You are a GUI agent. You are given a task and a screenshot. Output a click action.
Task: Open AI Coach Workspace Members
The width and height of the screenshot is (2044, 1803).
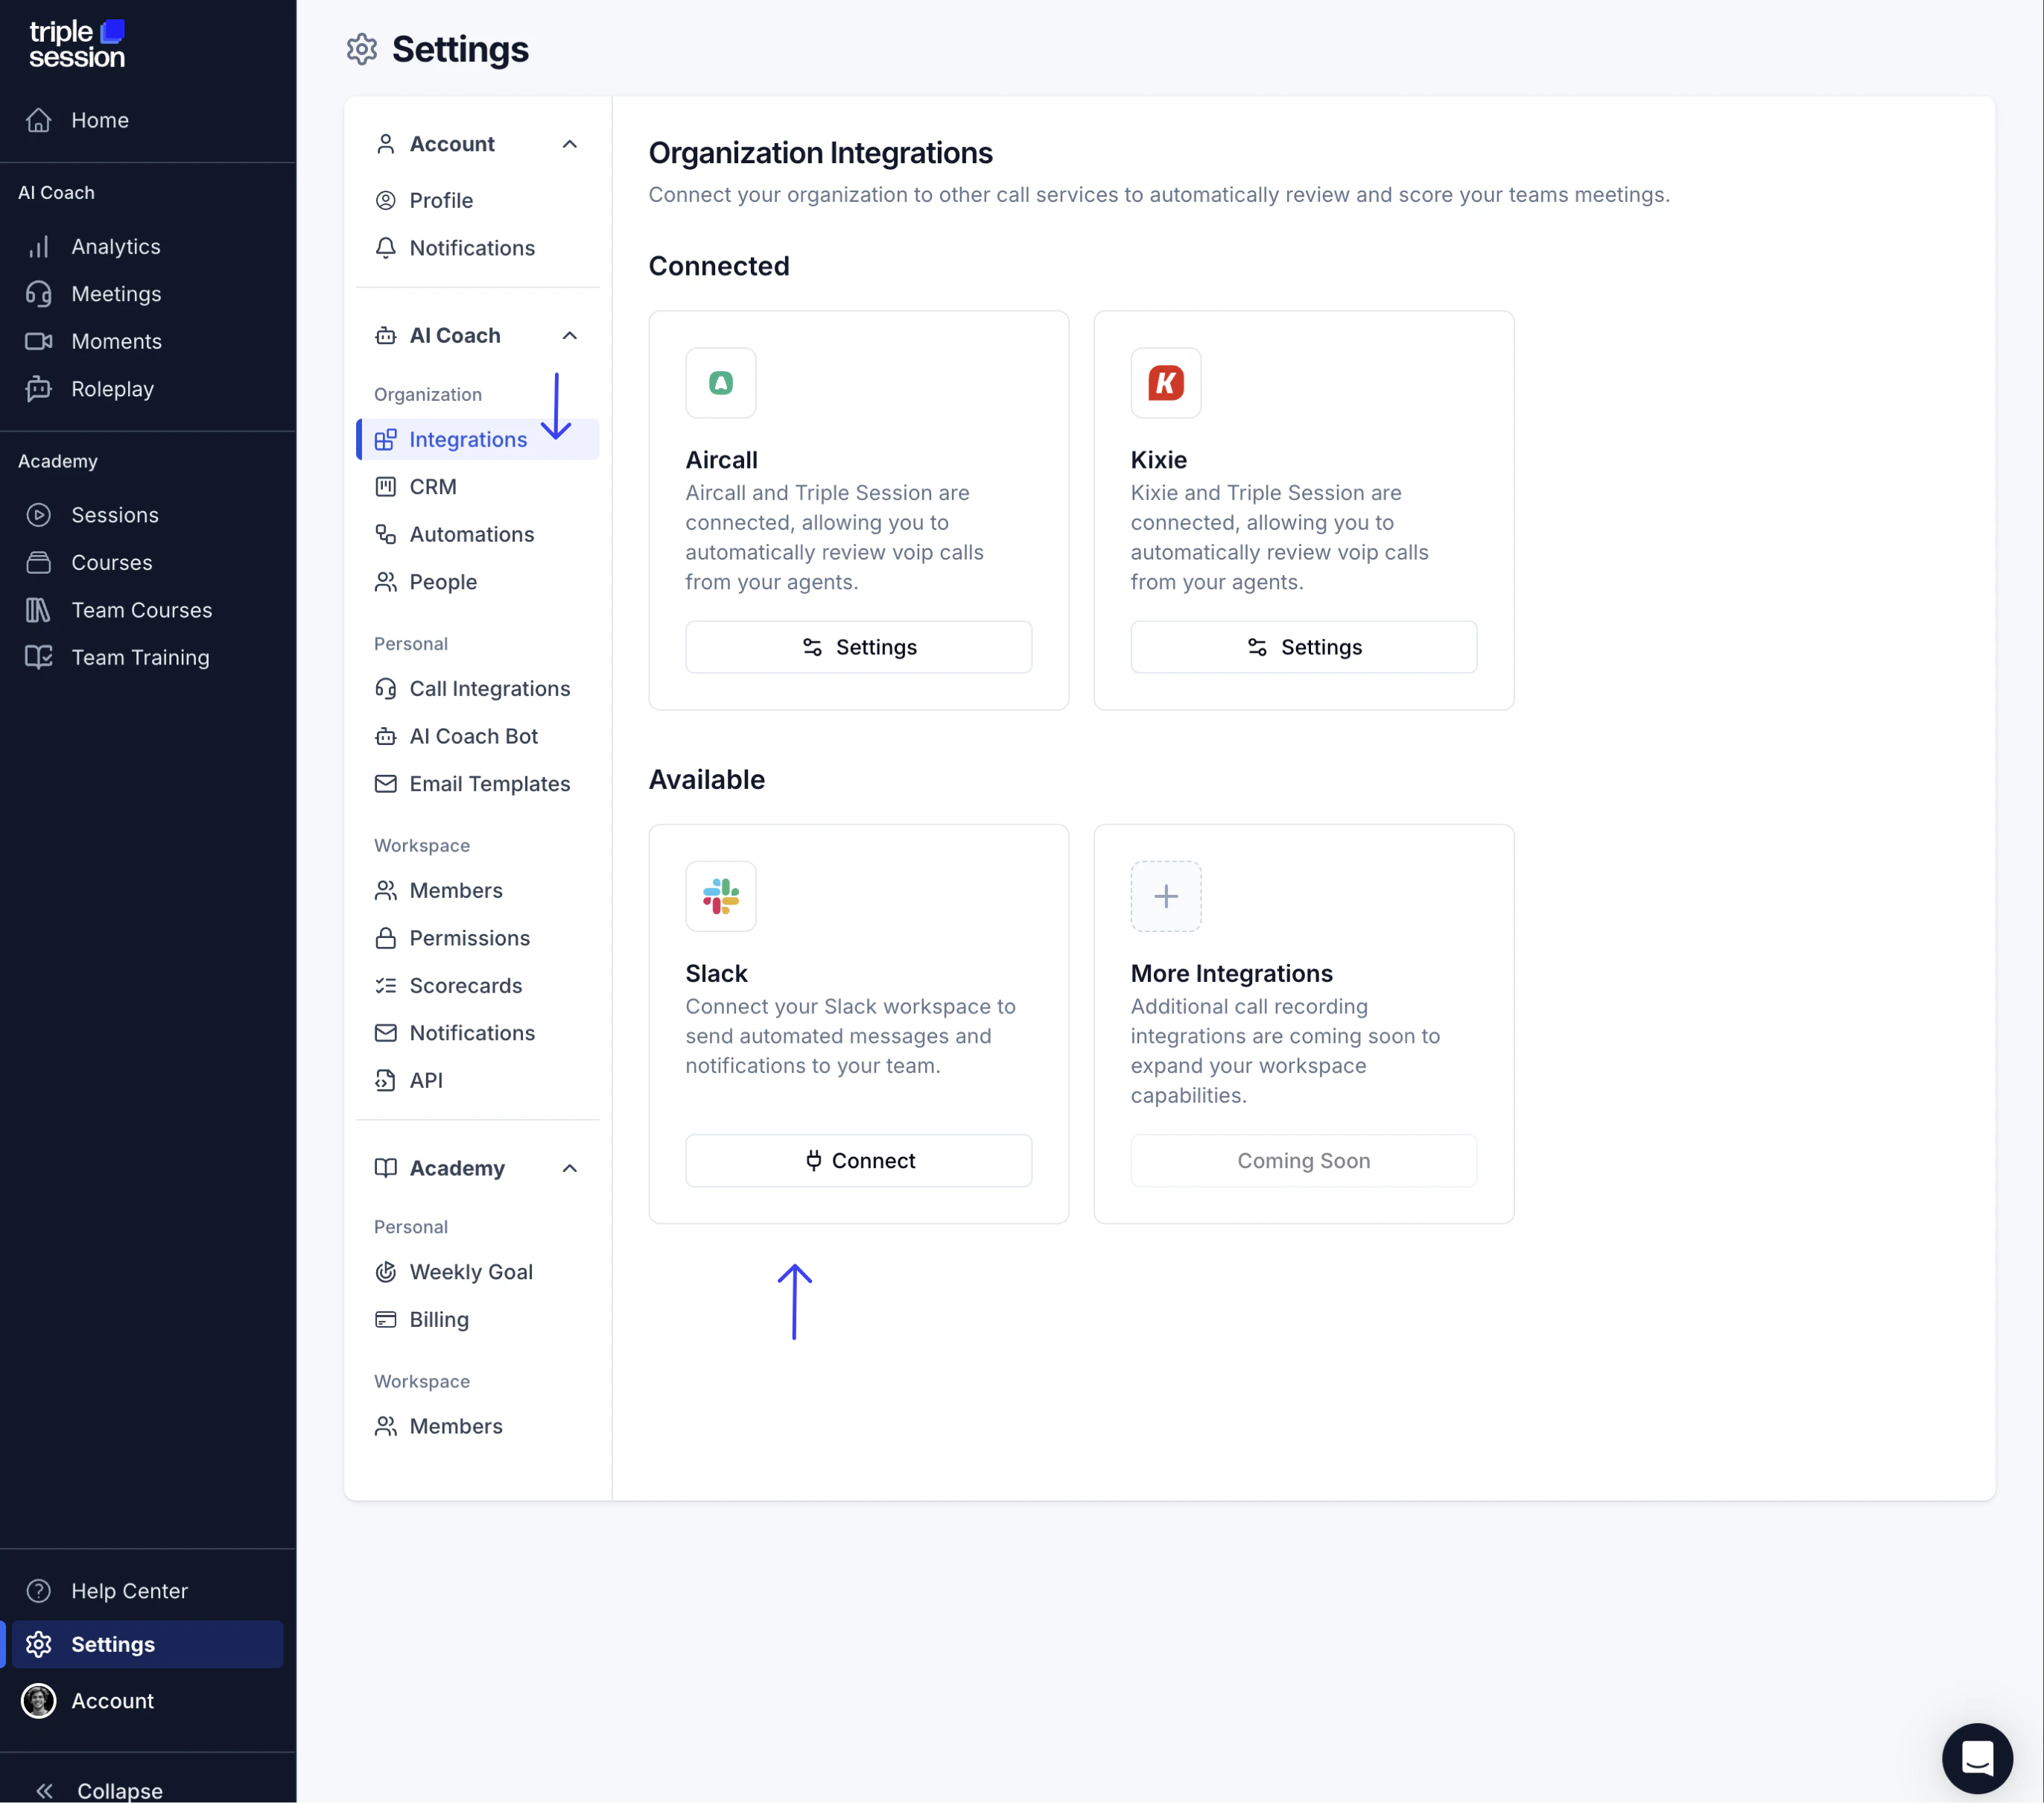[478, 891]
